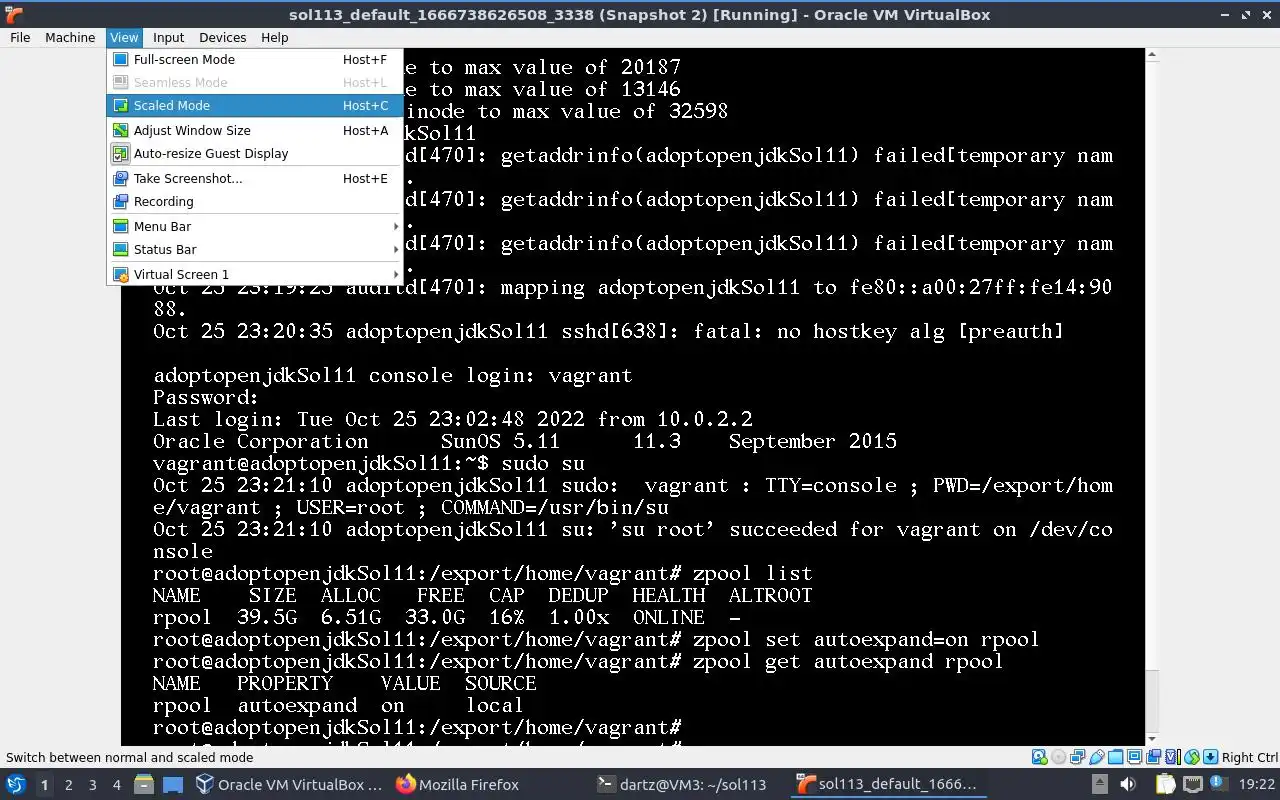Click the show desktop taskbar icon
This screenshot has height=800, width=1280.
pyautogui.click(x=172, y=784)
